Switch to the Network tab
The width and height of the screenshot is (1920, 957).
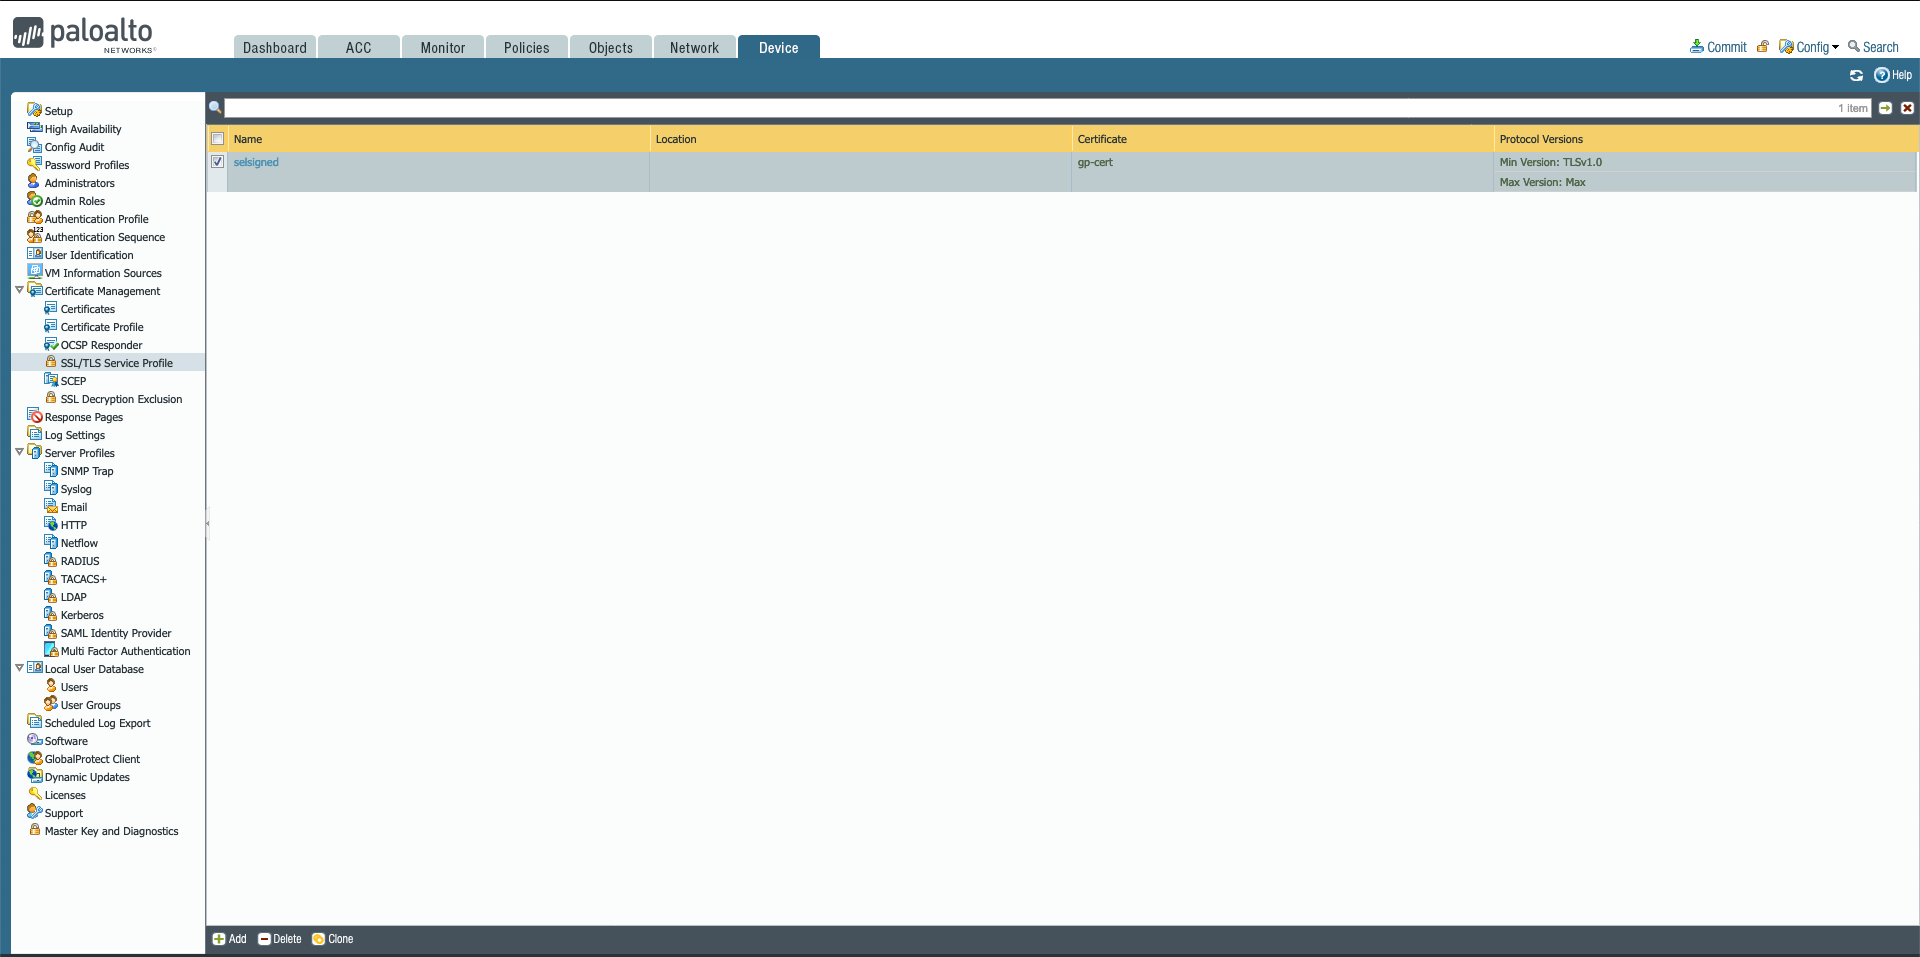(694, 46)
